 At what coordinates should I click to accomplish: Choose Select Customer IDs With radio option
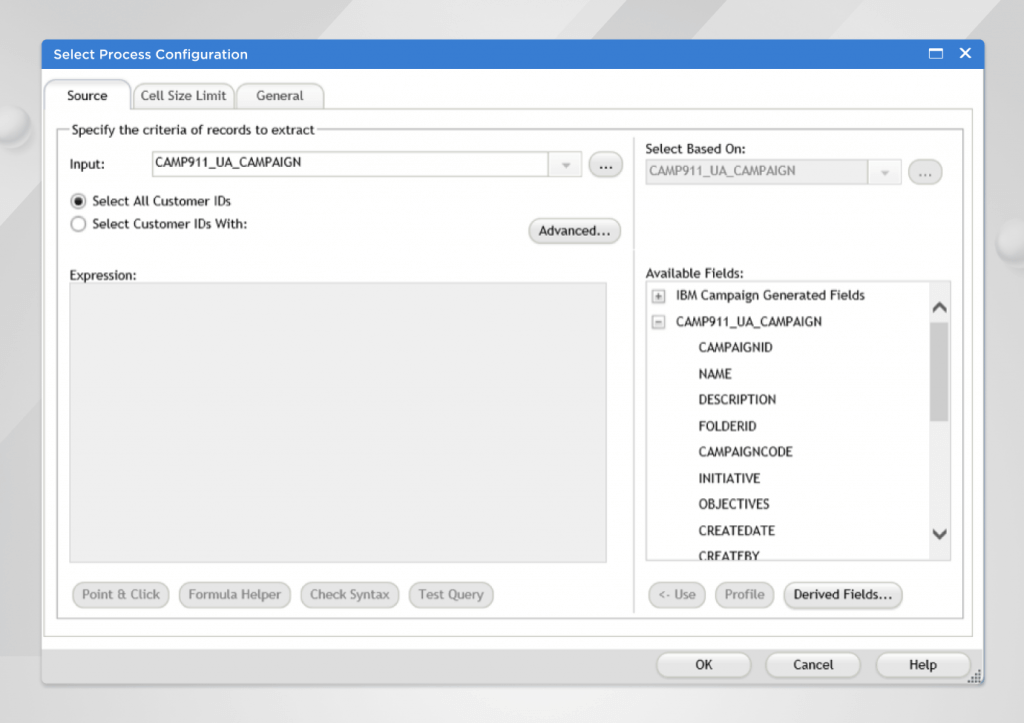[79, 225]
